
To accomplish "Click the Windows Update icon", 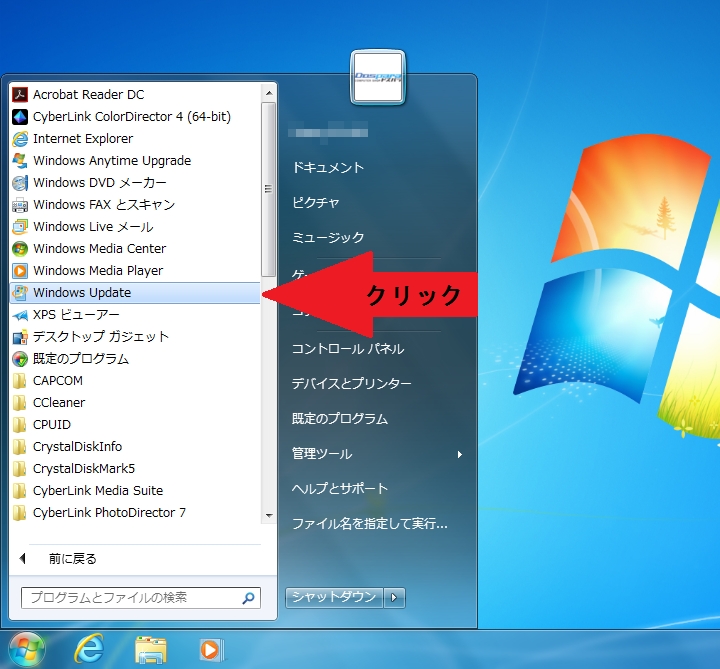I will [20, 292].
